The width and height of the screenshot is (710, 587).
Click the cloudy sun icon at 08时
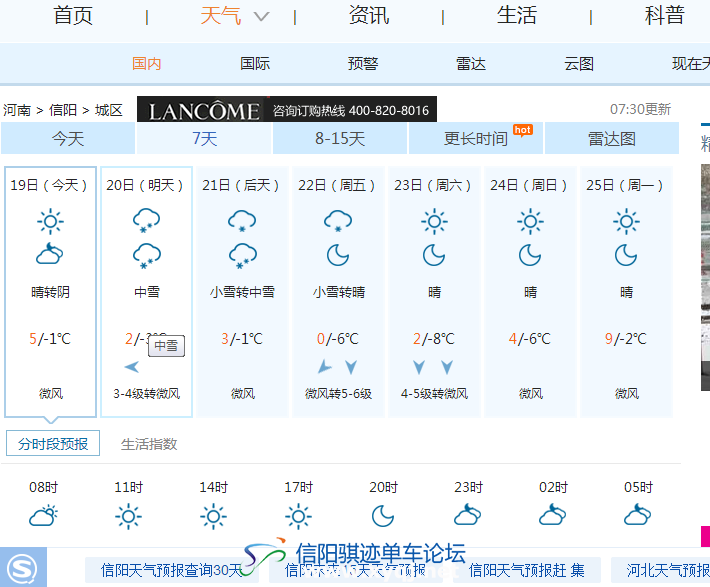(x=43, y=516)
